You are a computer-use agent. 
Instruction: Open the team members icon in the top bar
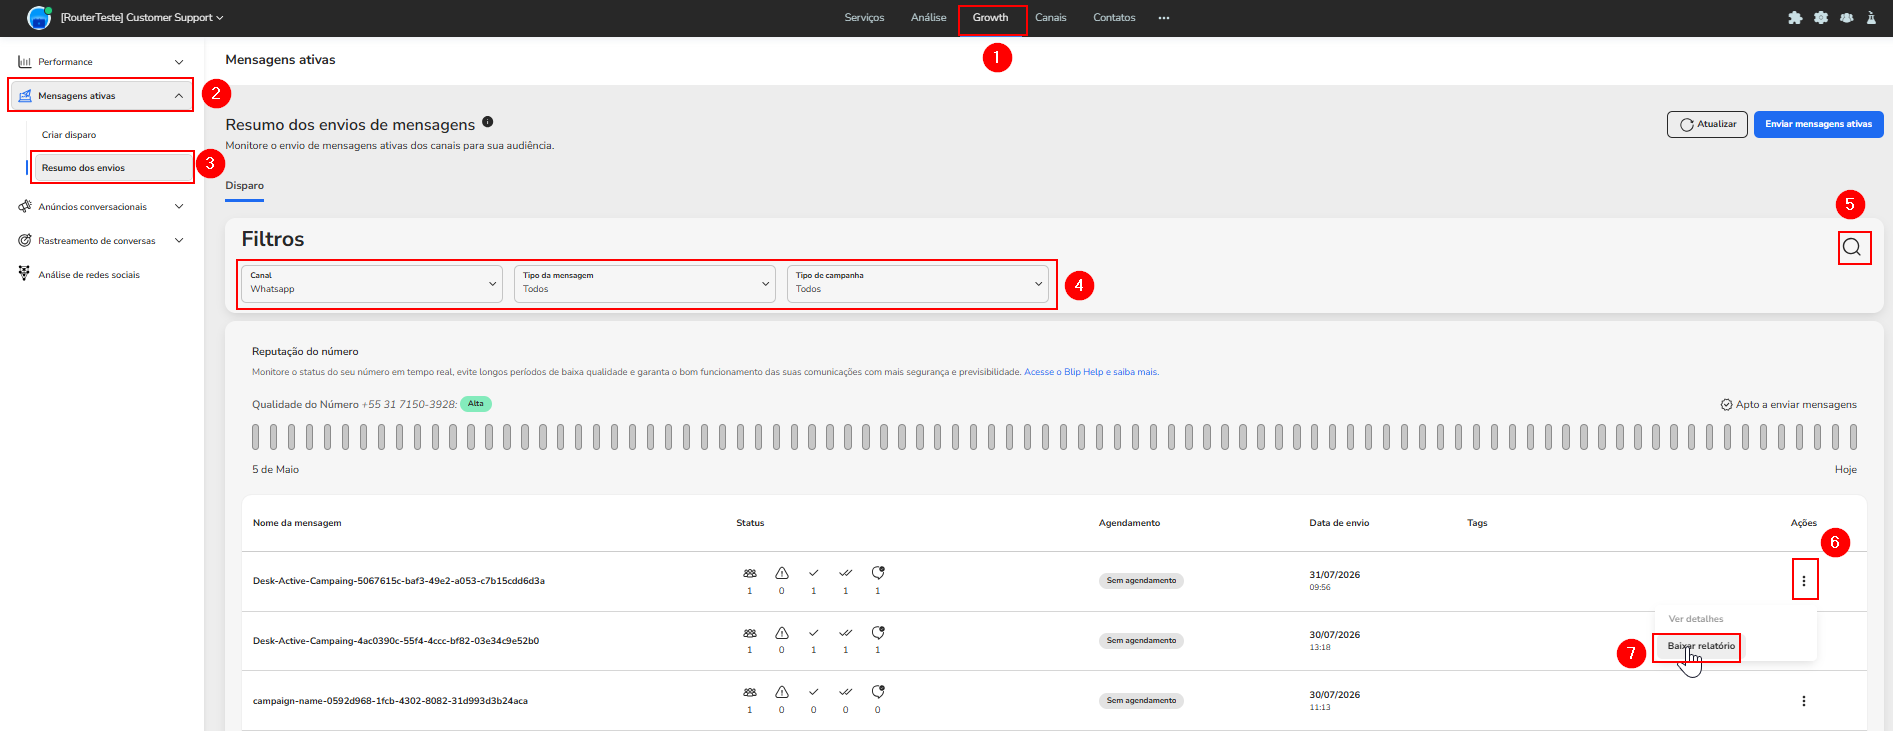click(x=1846, y=18)
